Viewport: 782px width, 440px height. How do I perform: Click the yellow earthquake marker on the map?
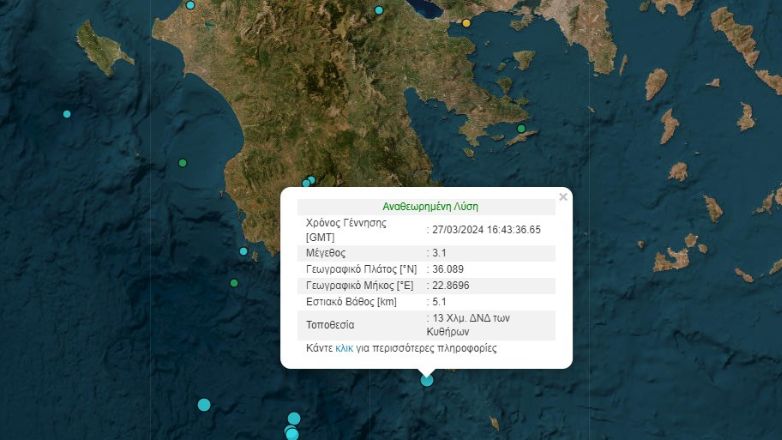point(466,23)
